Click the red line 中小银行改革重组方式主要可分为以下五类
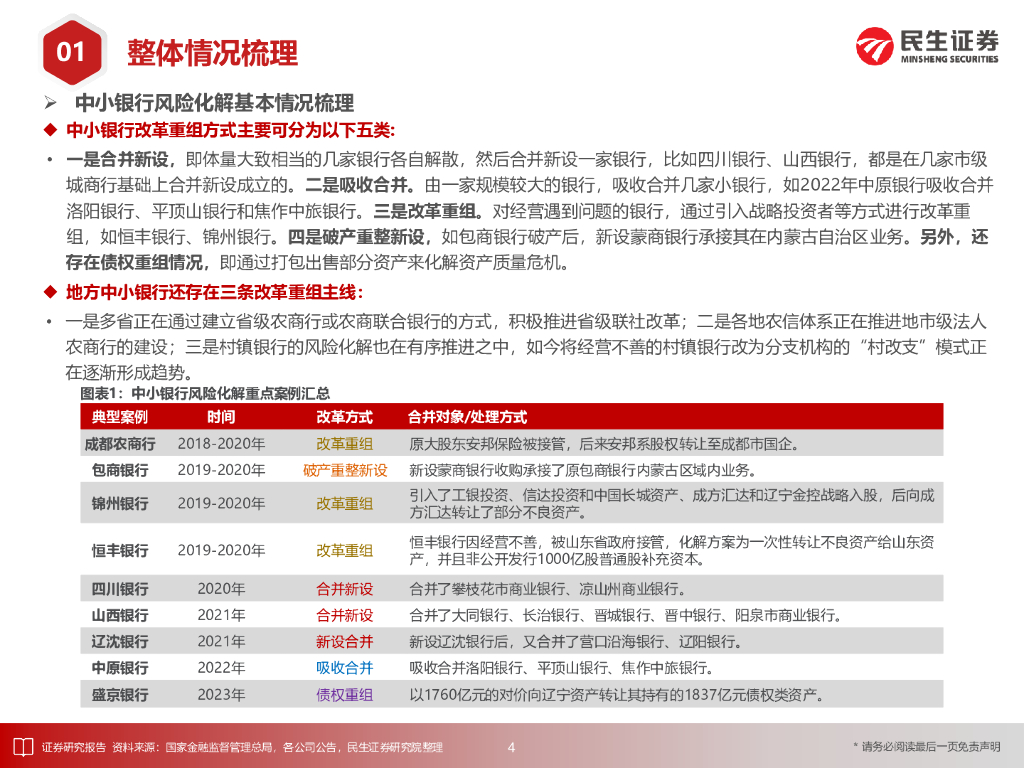This screenshot has height=768, width=1024. pos(231,130)
